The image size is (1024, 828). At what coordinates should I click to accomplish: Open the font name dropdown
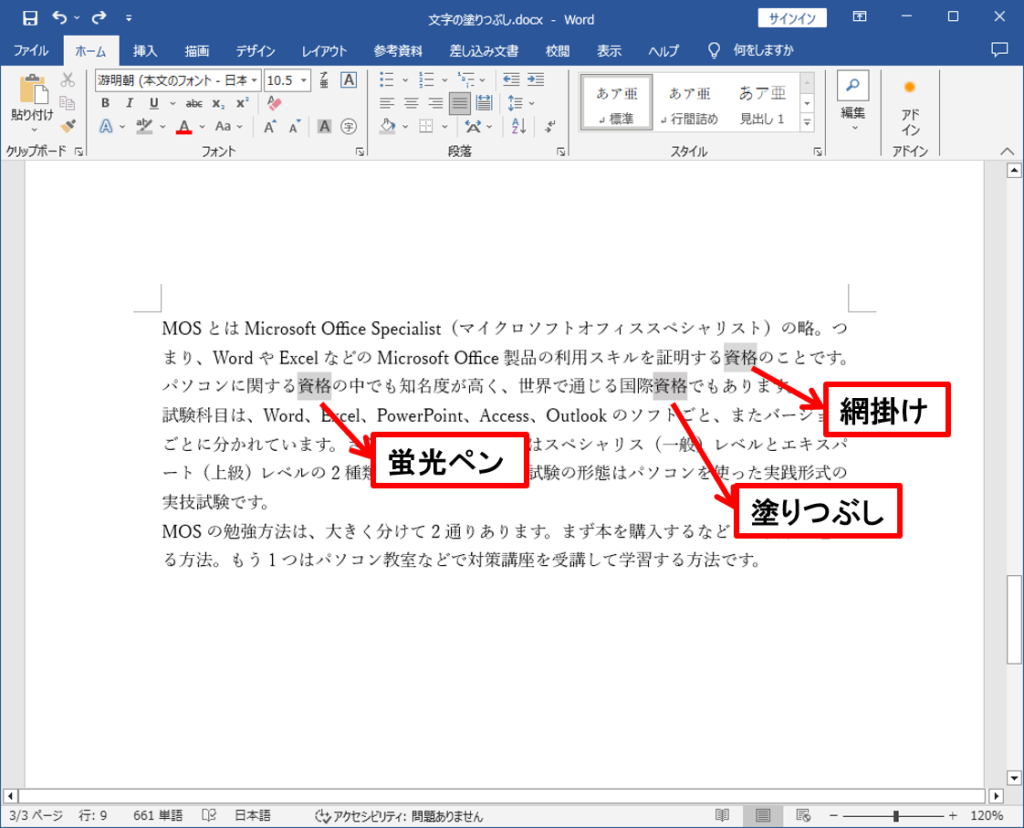tap(255, 80)
